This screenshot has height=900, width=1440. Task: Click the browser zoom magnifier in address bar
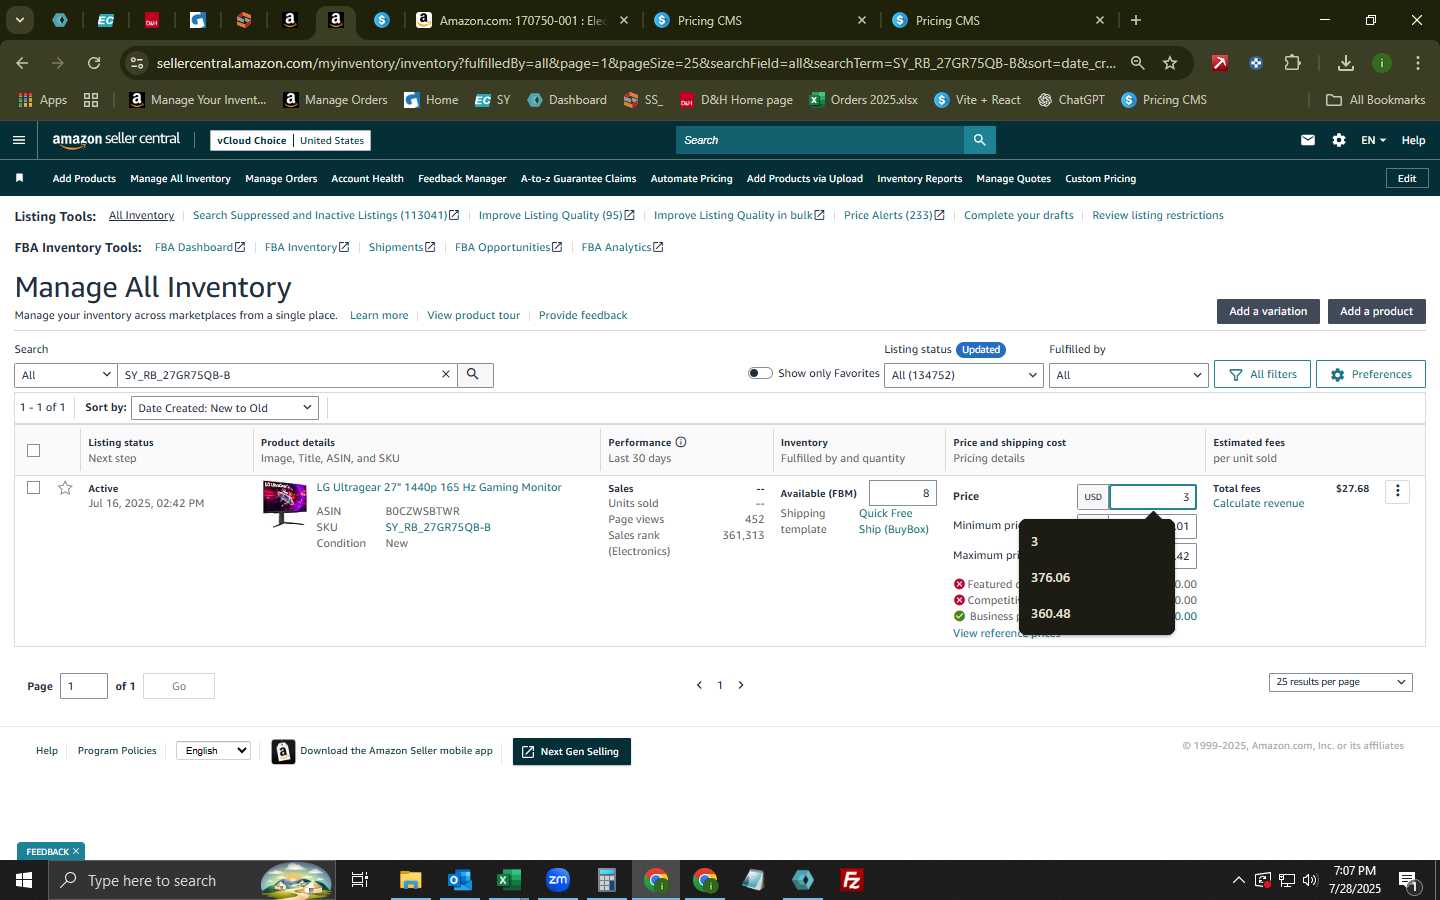[1137, 63]
